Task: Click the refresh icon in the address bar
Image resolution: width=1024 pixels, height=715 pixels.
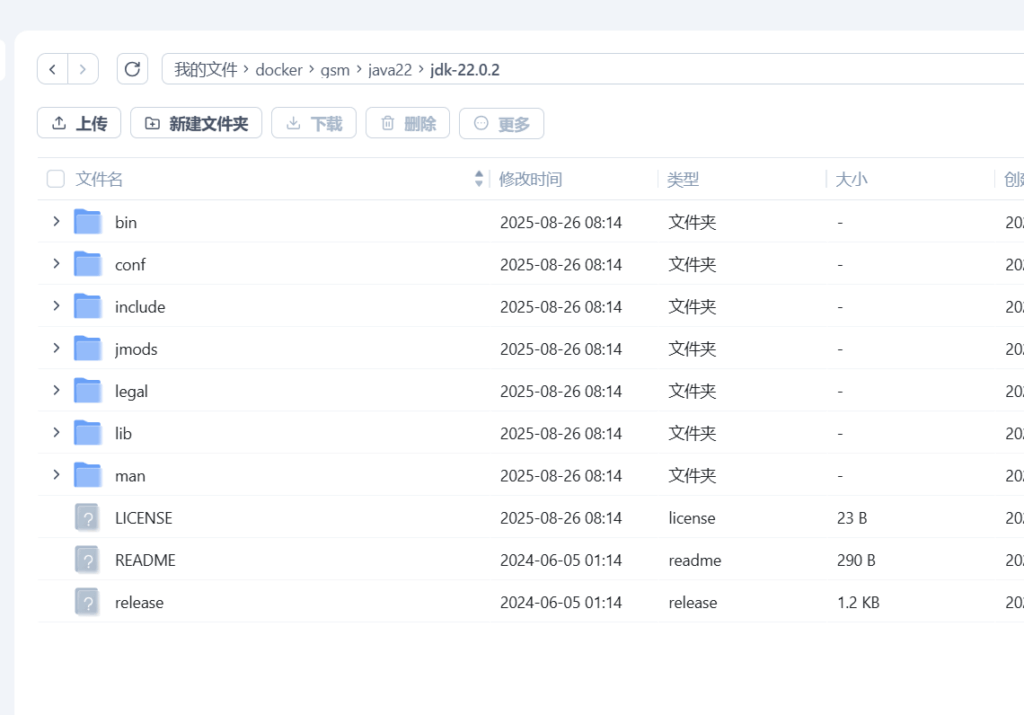Action: (132, 68)
